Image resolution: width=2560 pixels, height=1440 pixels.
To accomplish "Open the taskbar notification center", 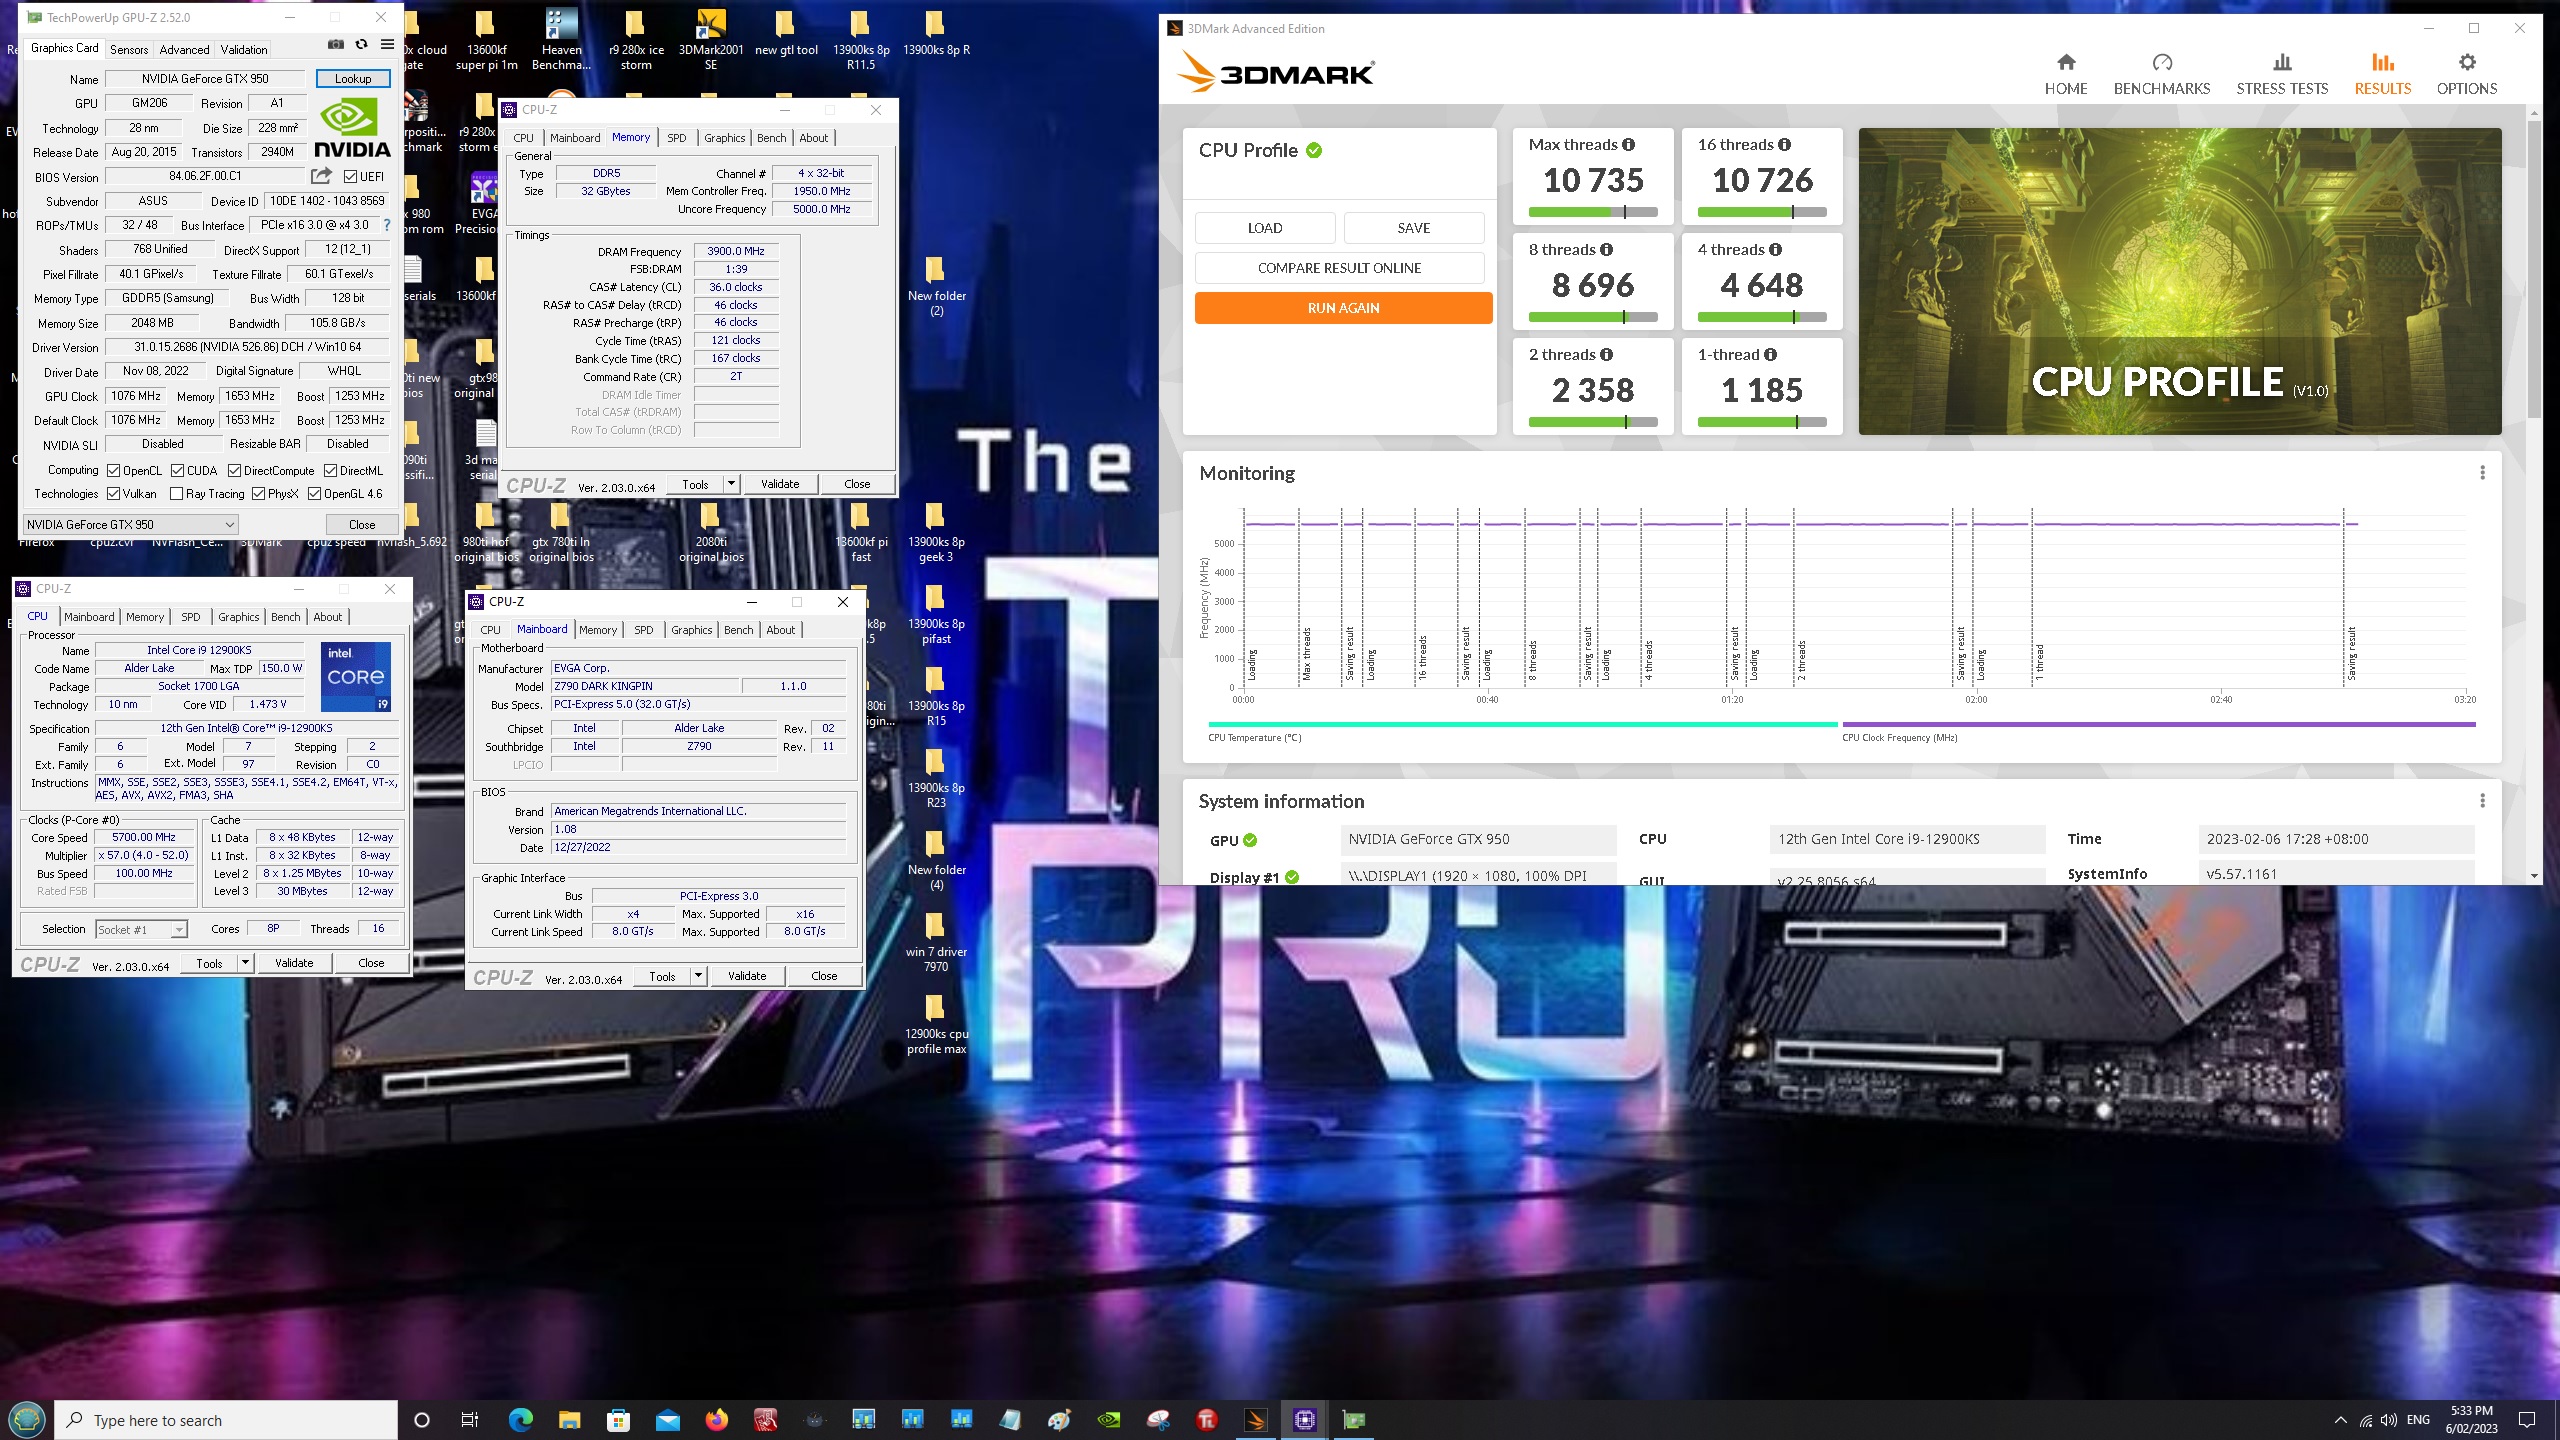I will [x=2527, y=1420].
